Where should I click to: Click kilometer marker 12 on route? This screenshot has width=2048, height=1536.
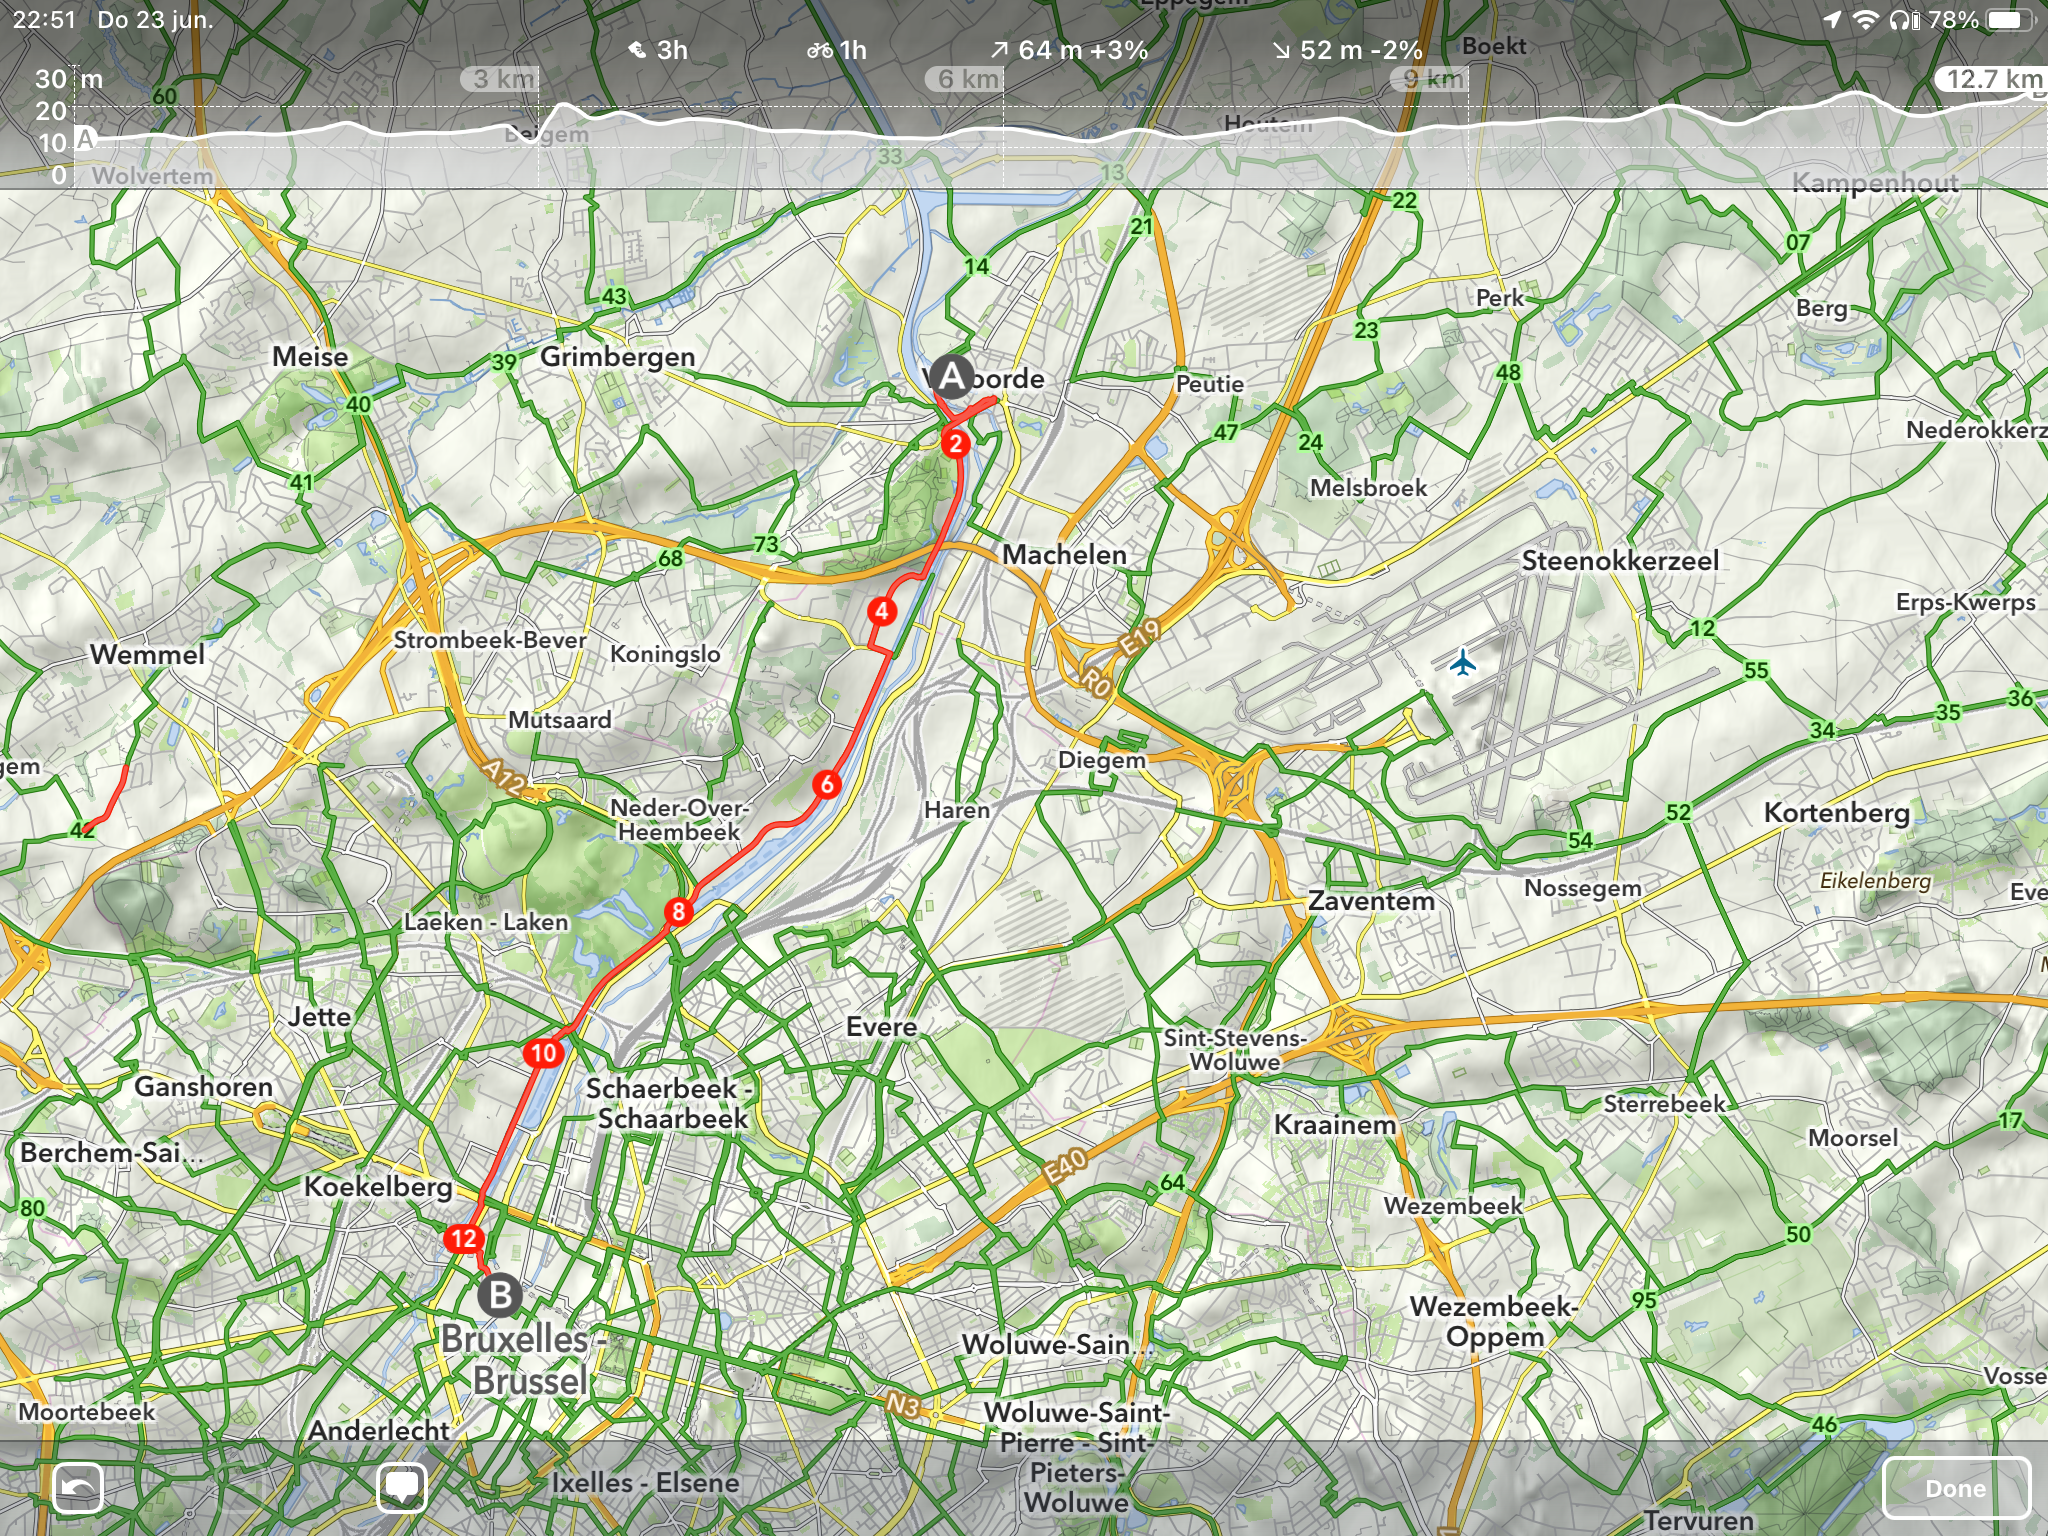tap(464, 1239)
